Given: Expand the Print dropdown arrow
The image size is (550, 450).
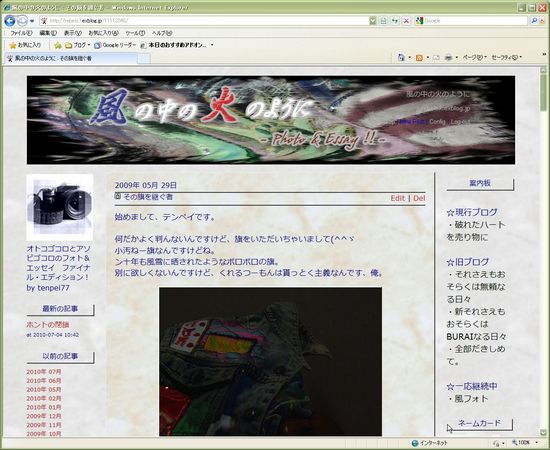Looking at the screenshot, I should [456, 58].
